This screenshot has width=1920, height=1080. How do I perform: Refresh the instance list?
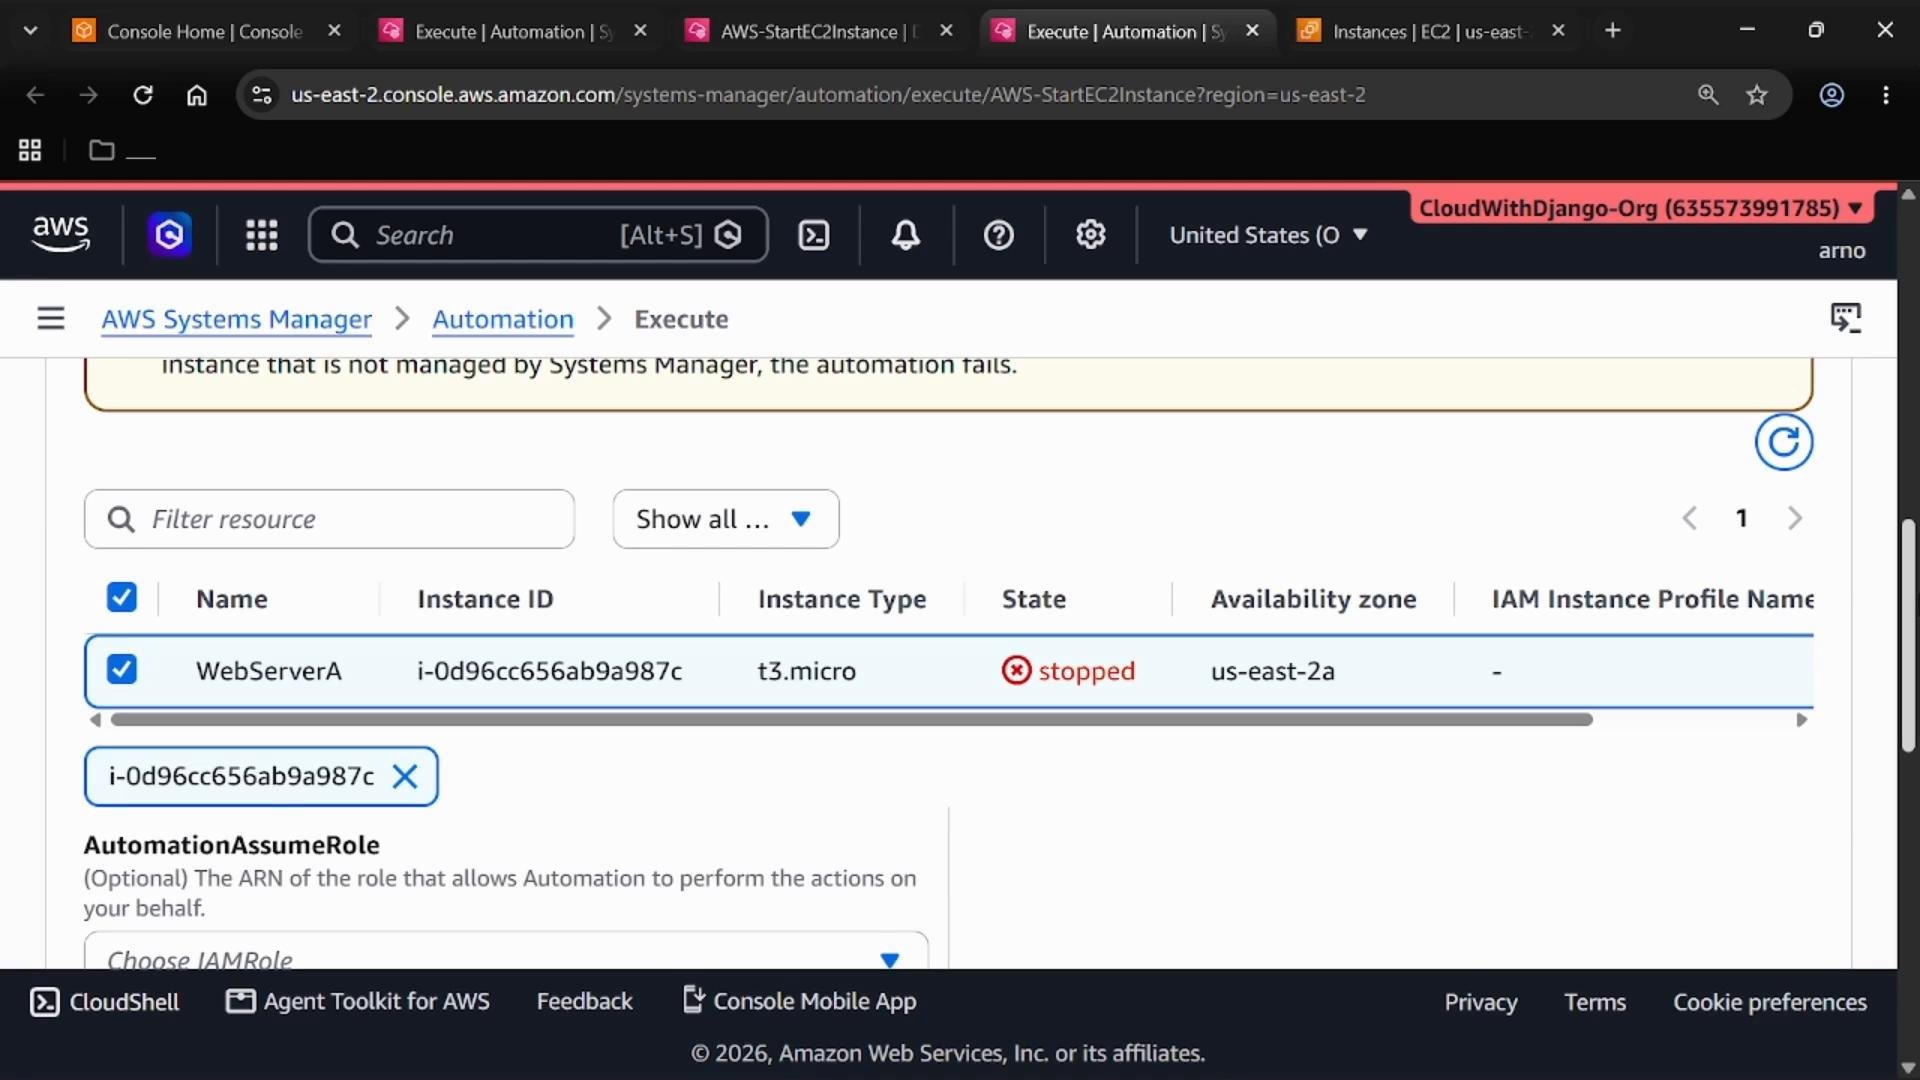[1783, 442]
